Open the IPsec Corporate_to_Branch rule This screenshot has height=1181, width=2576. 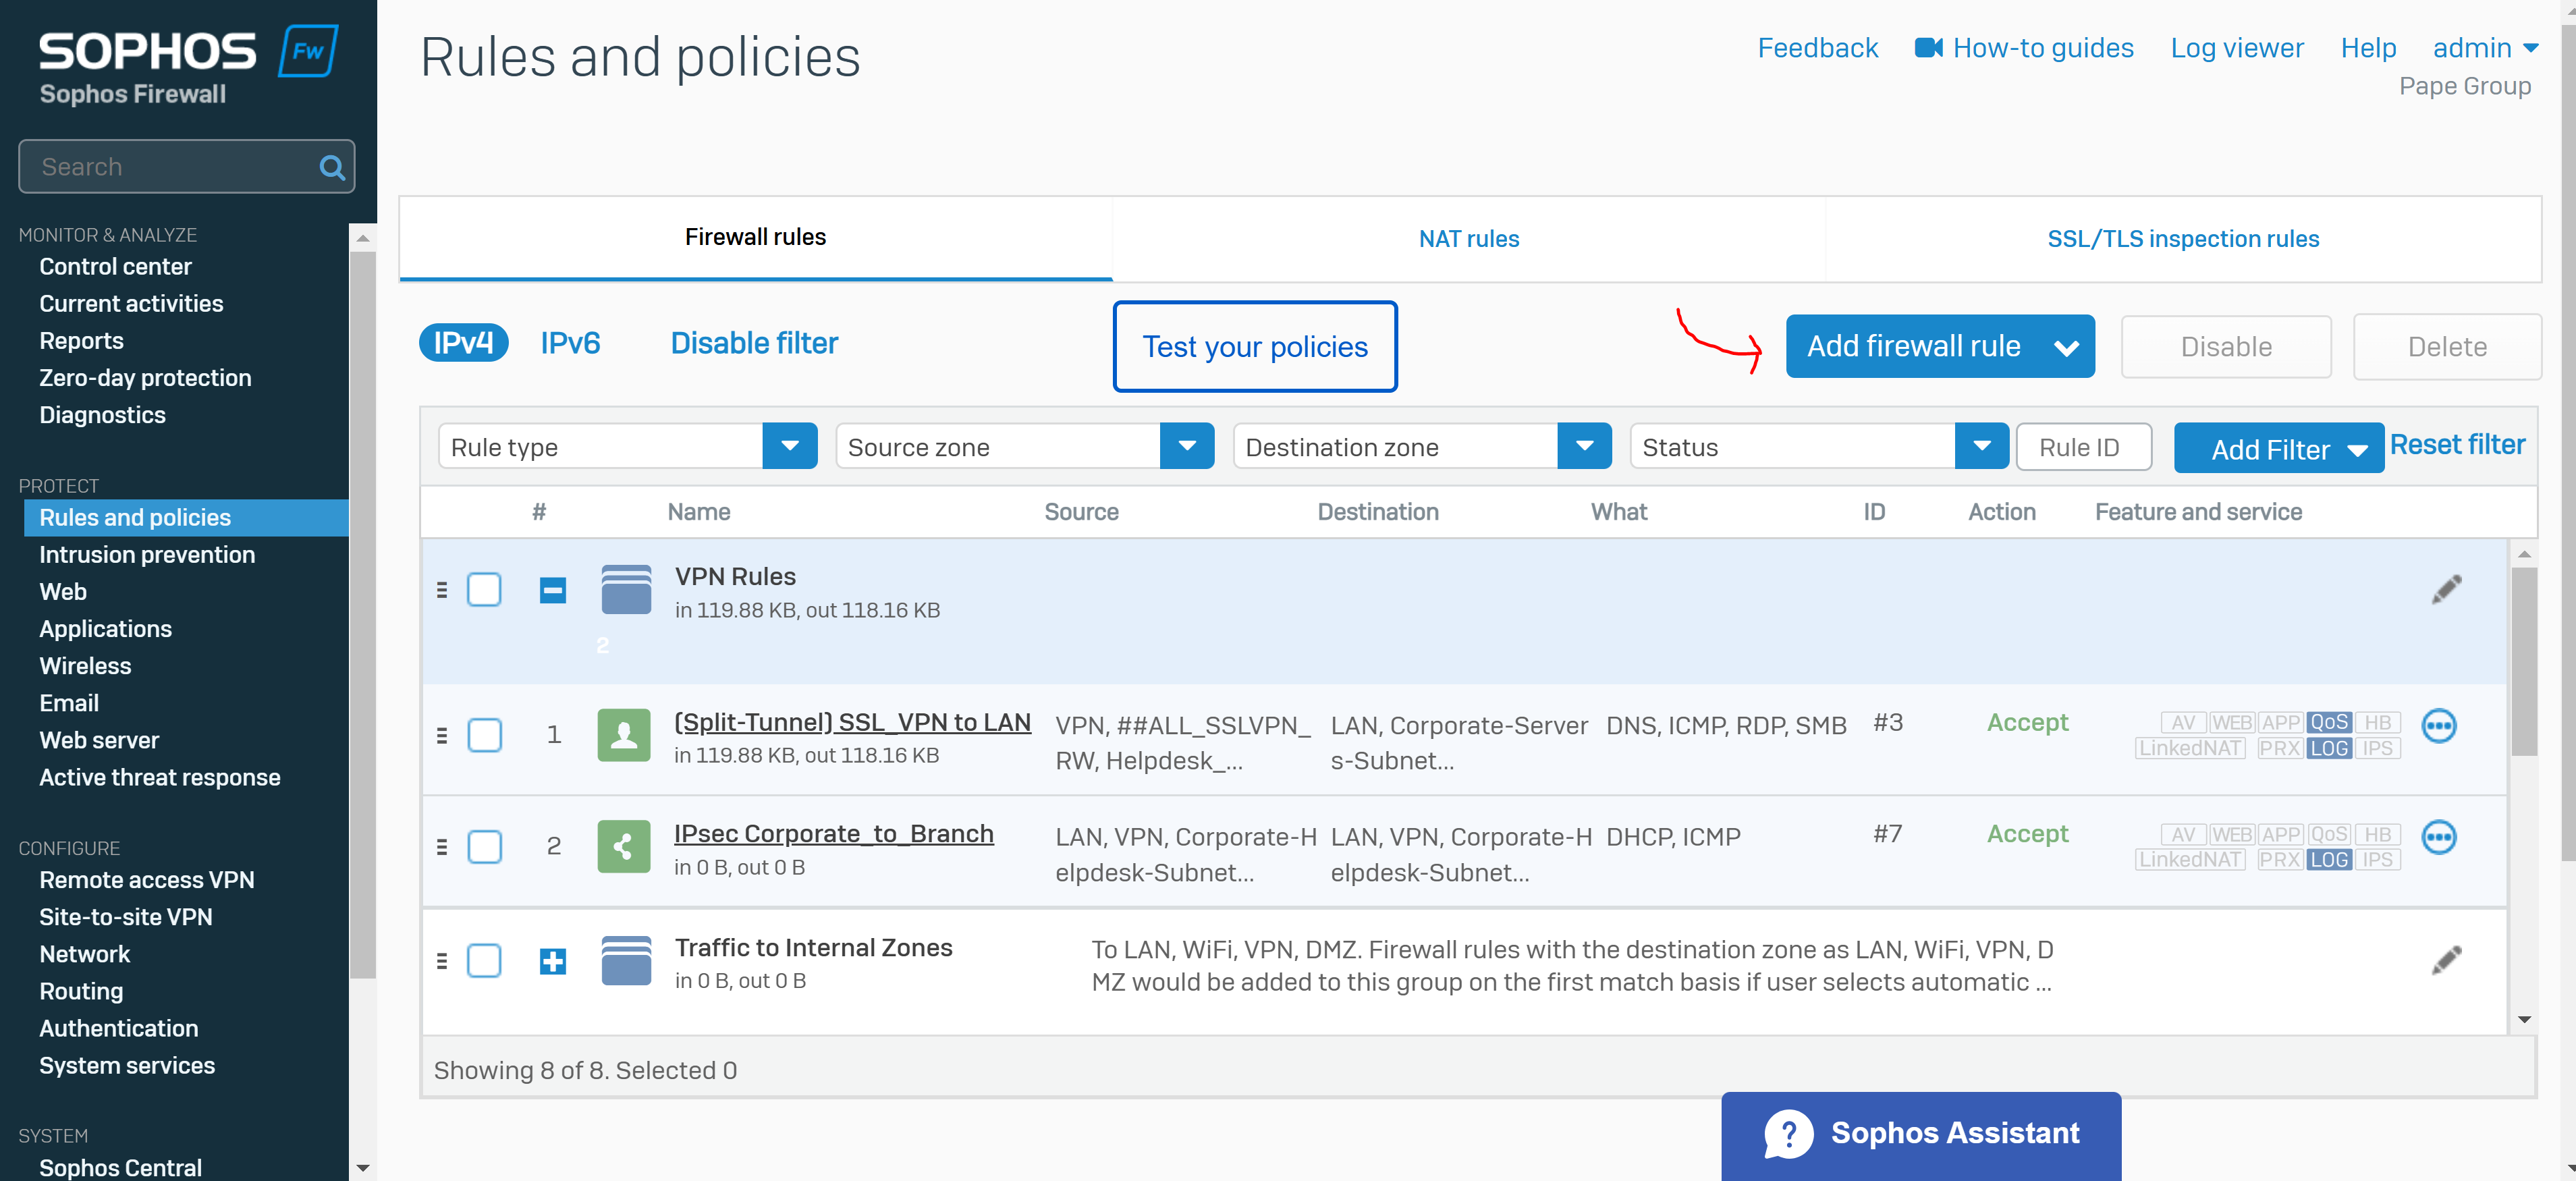833,834
